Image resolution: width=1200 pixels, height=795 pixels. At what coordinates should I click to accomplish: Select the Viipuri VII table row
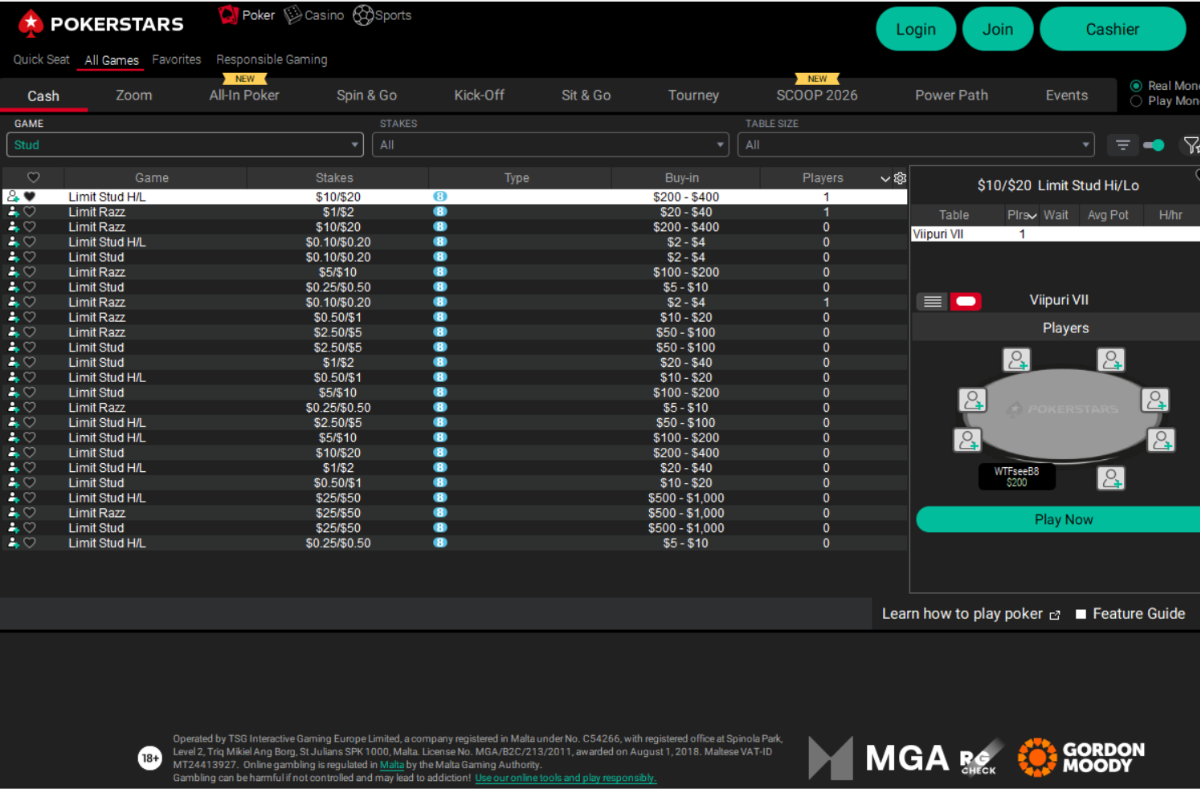click(1055, 234)
